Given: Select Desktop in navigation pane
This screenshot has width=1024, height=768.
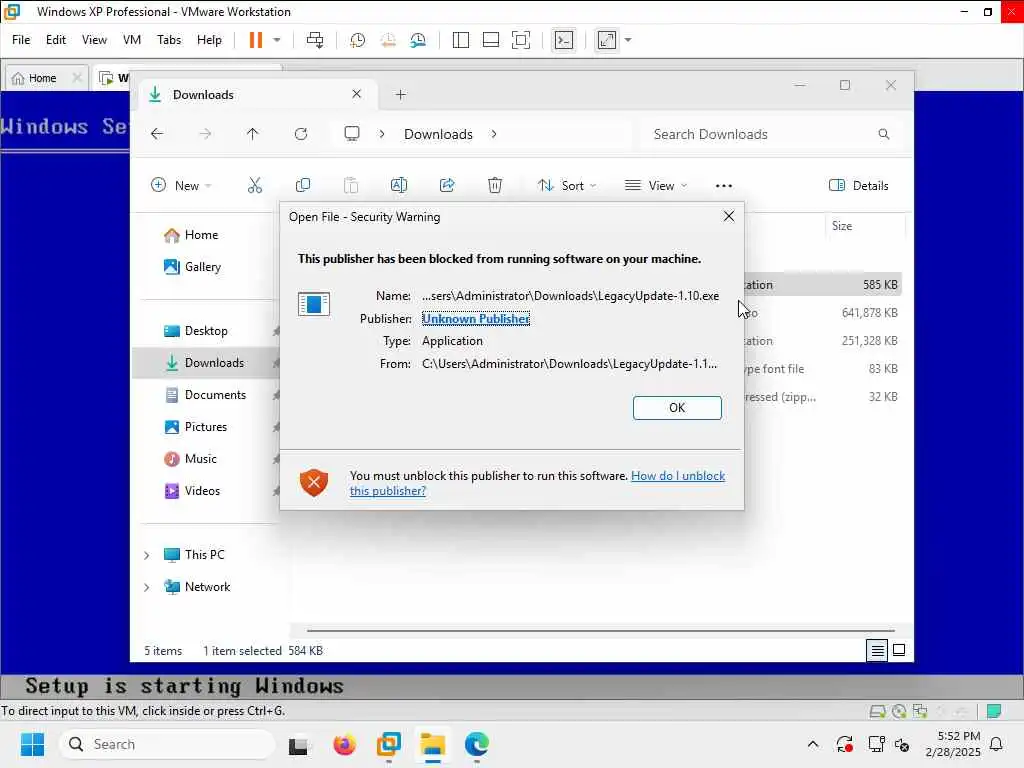Looking at the screenshot, I should pyautogui.click(x=206, y=330).
